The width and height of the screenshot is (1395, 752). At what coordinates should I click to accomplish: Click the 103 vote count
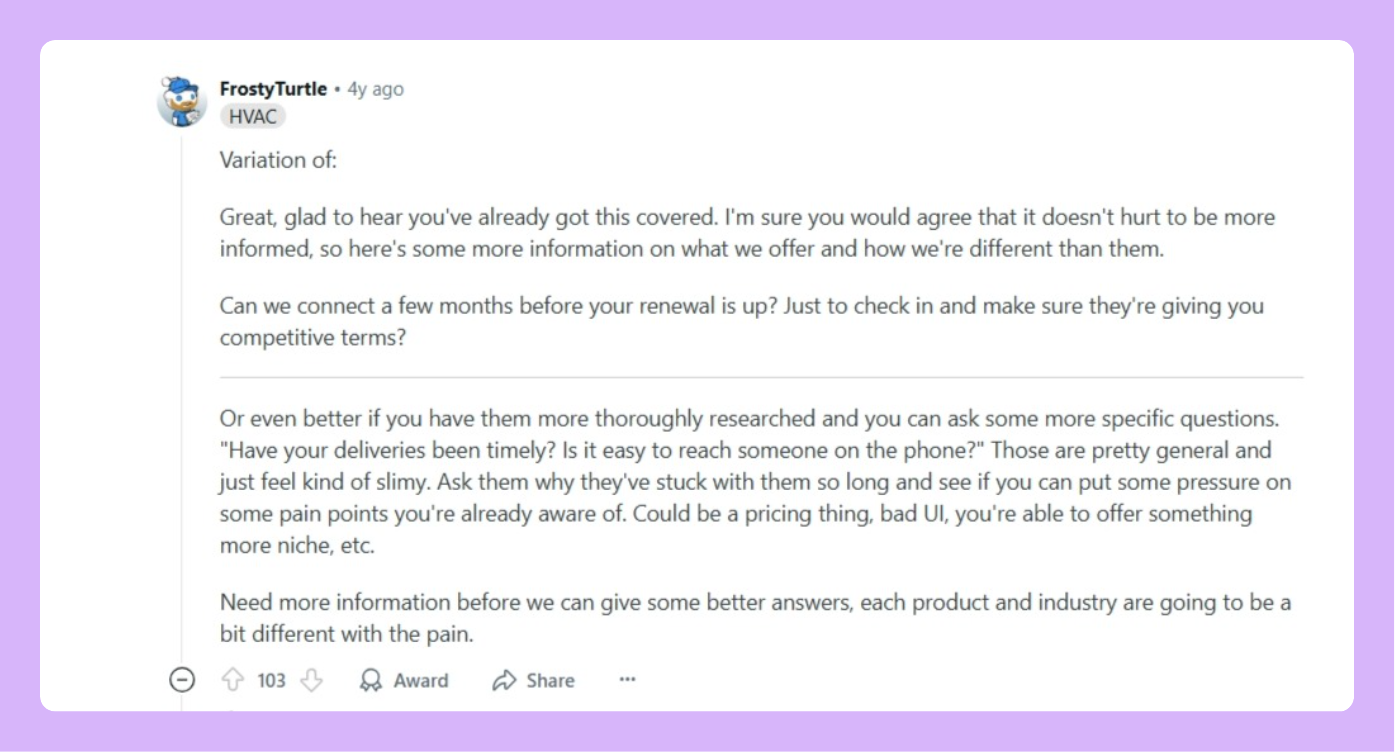coord(271,681)
